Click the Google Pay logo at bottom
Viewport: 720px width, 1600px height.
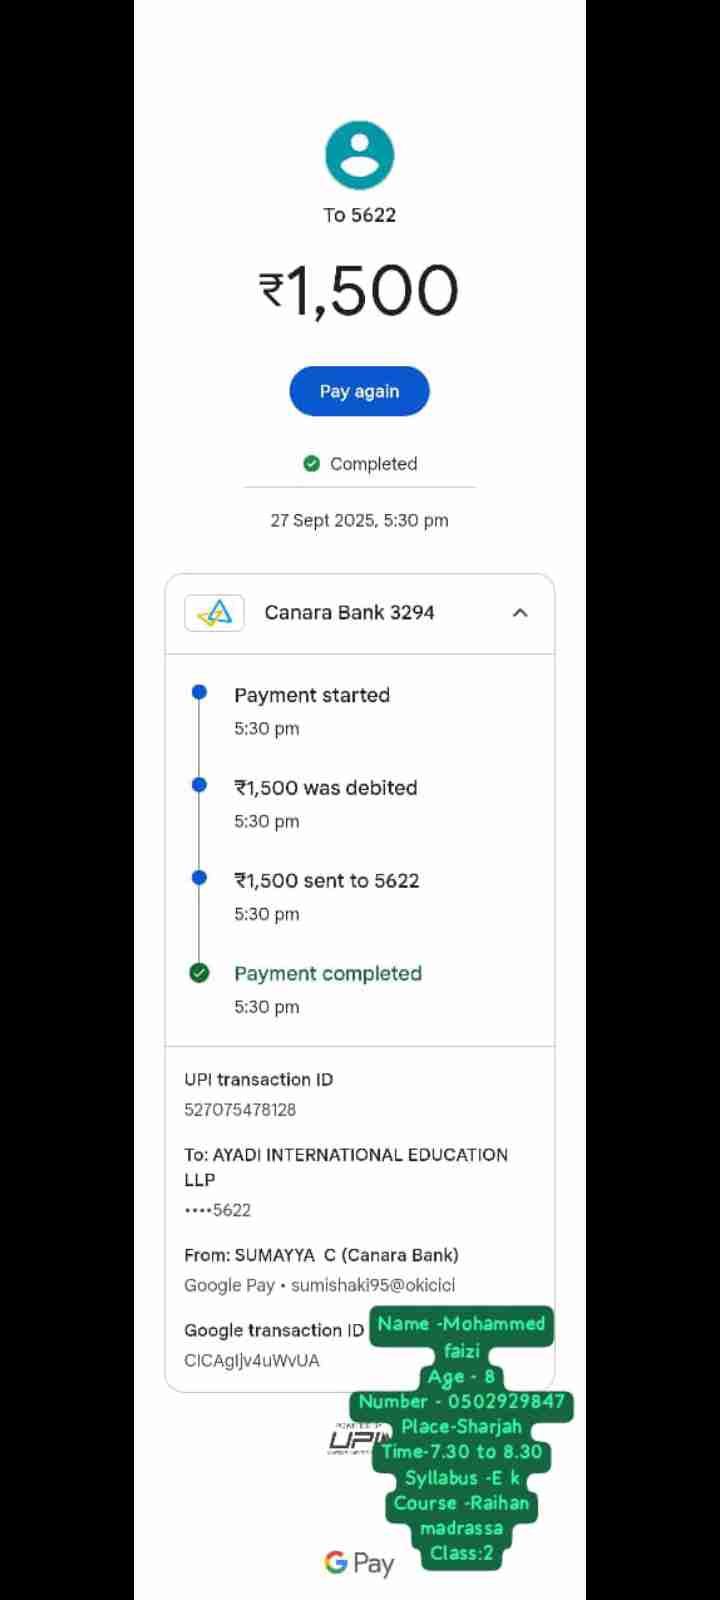[x=359, y=1563]
